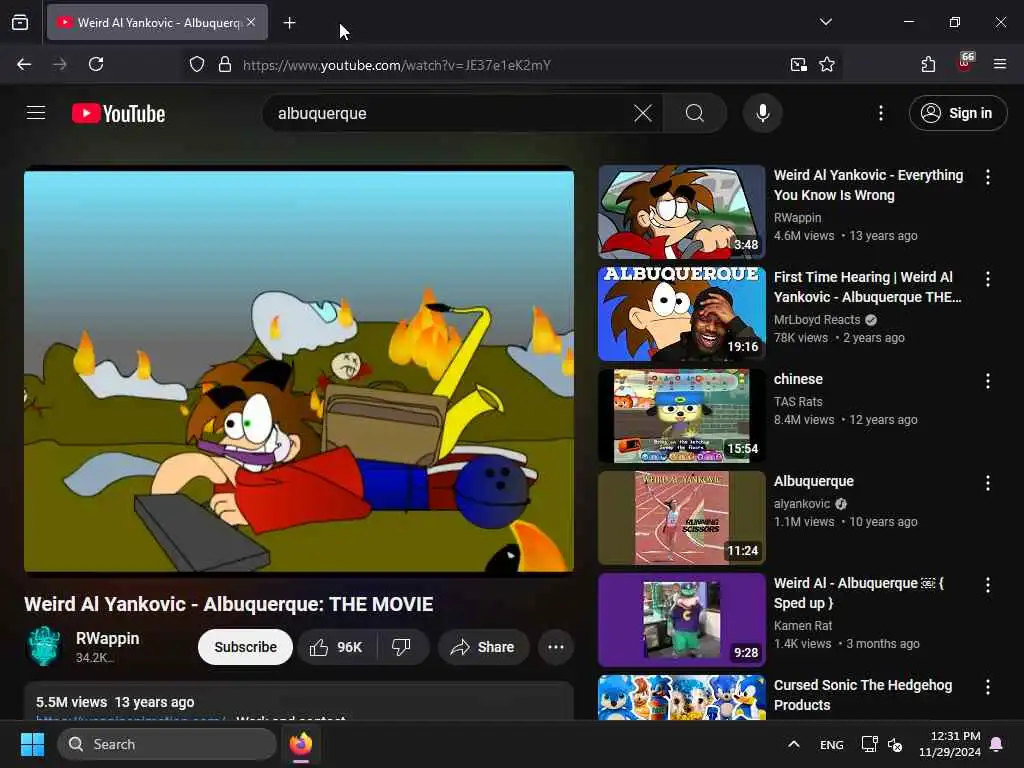Go back in Firefox
The height and width of the screenshot is (768, 1024).
click(24, 64)
